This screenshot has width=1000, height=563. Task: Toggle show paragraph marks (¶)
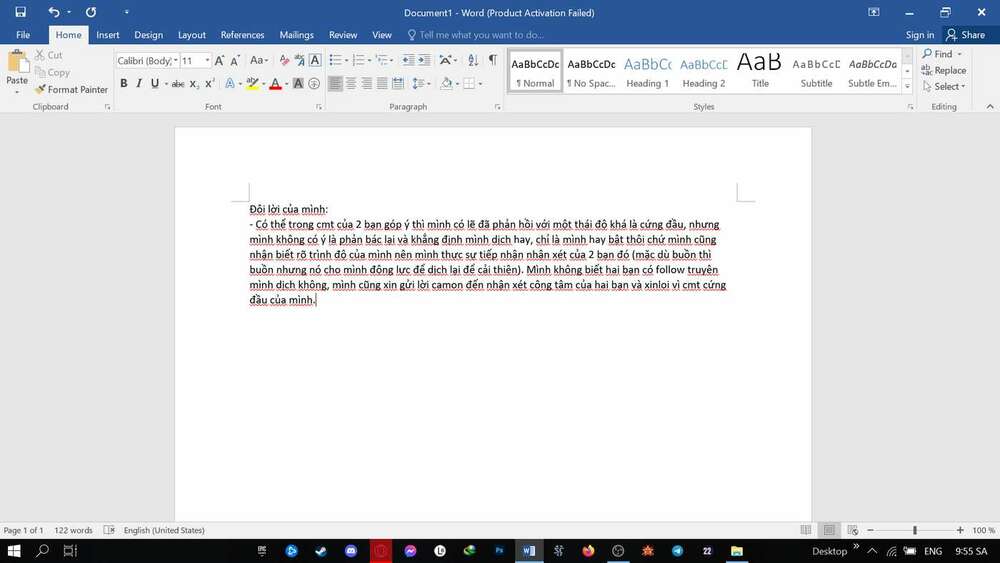tap(492, 61)
